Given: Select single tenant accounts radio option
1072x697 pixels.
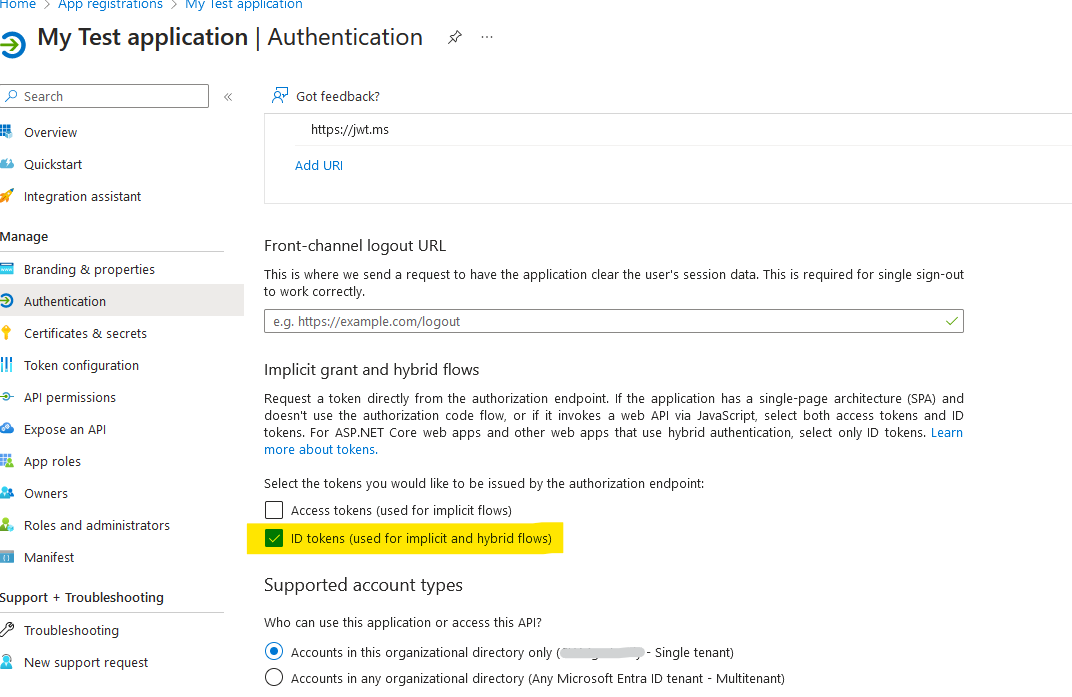Looking at the screenshot, I should pyautogui.click(x=273, y=651).
